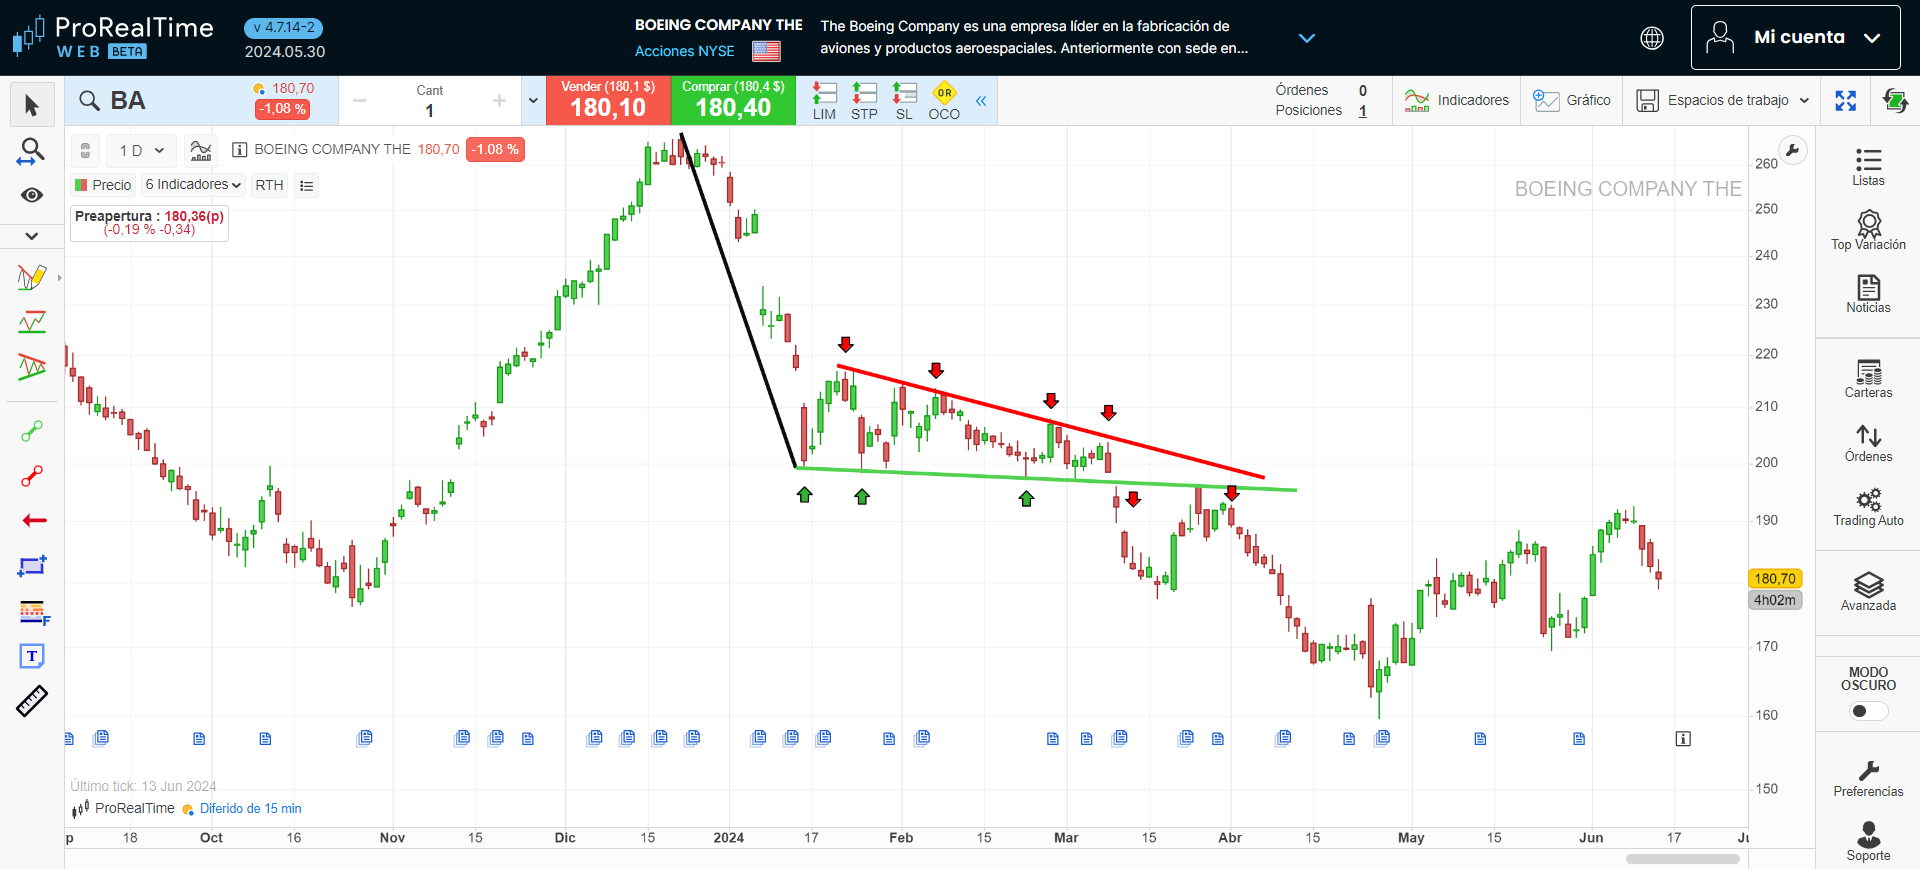Choose the text annotation tool
The height and width of the screenshot is (869, 1920).
[32, 656]
